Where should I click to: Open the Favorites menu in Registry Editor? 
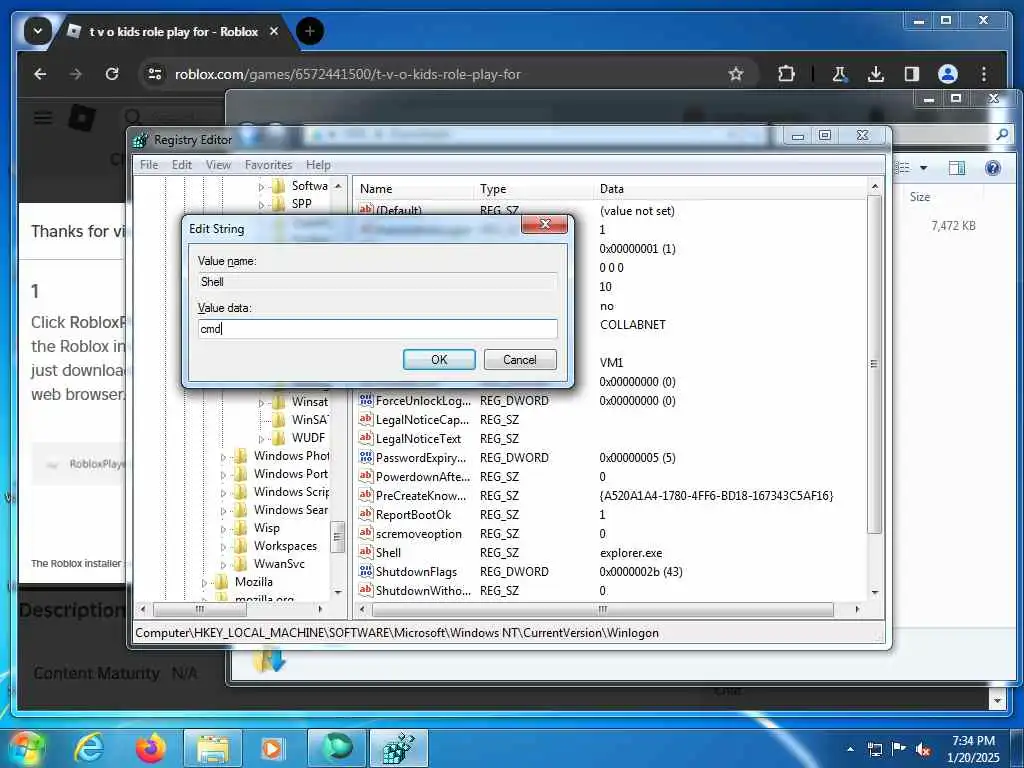click(268, 165)
